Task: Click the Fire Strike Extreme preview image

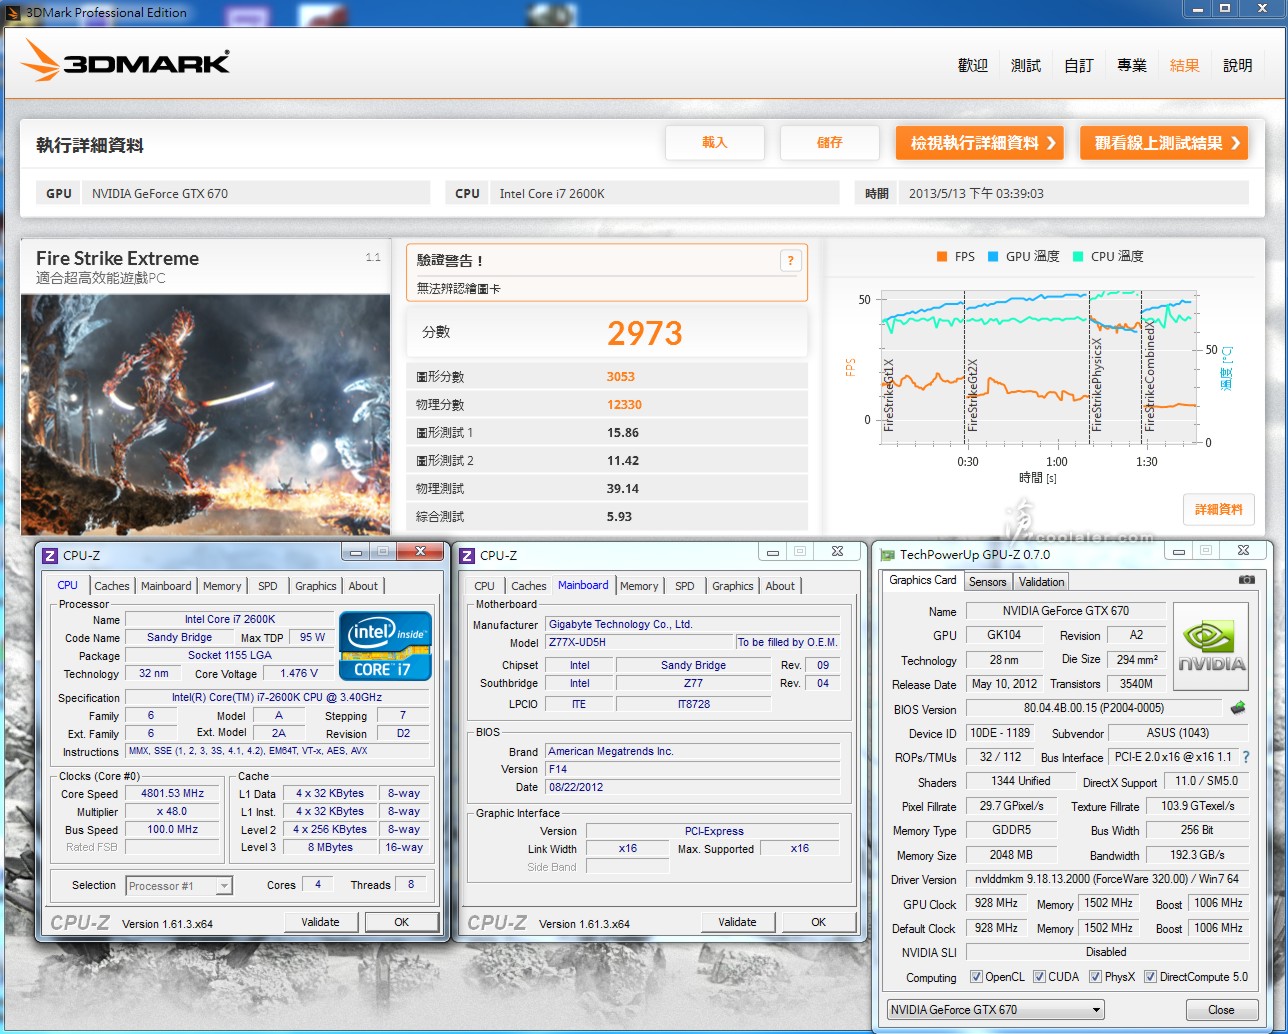Action: (205, 414)
